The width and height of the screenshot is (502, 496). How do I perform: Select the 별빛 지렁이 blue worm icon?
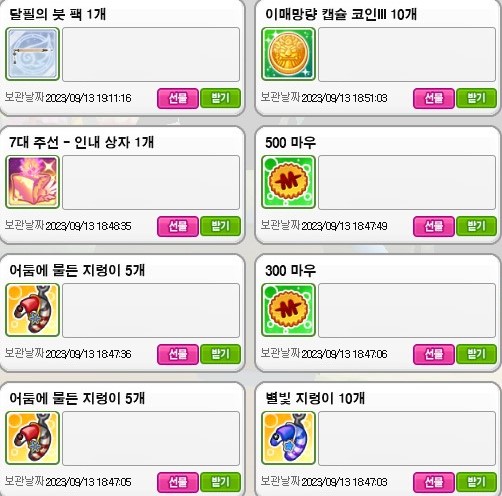288,438
